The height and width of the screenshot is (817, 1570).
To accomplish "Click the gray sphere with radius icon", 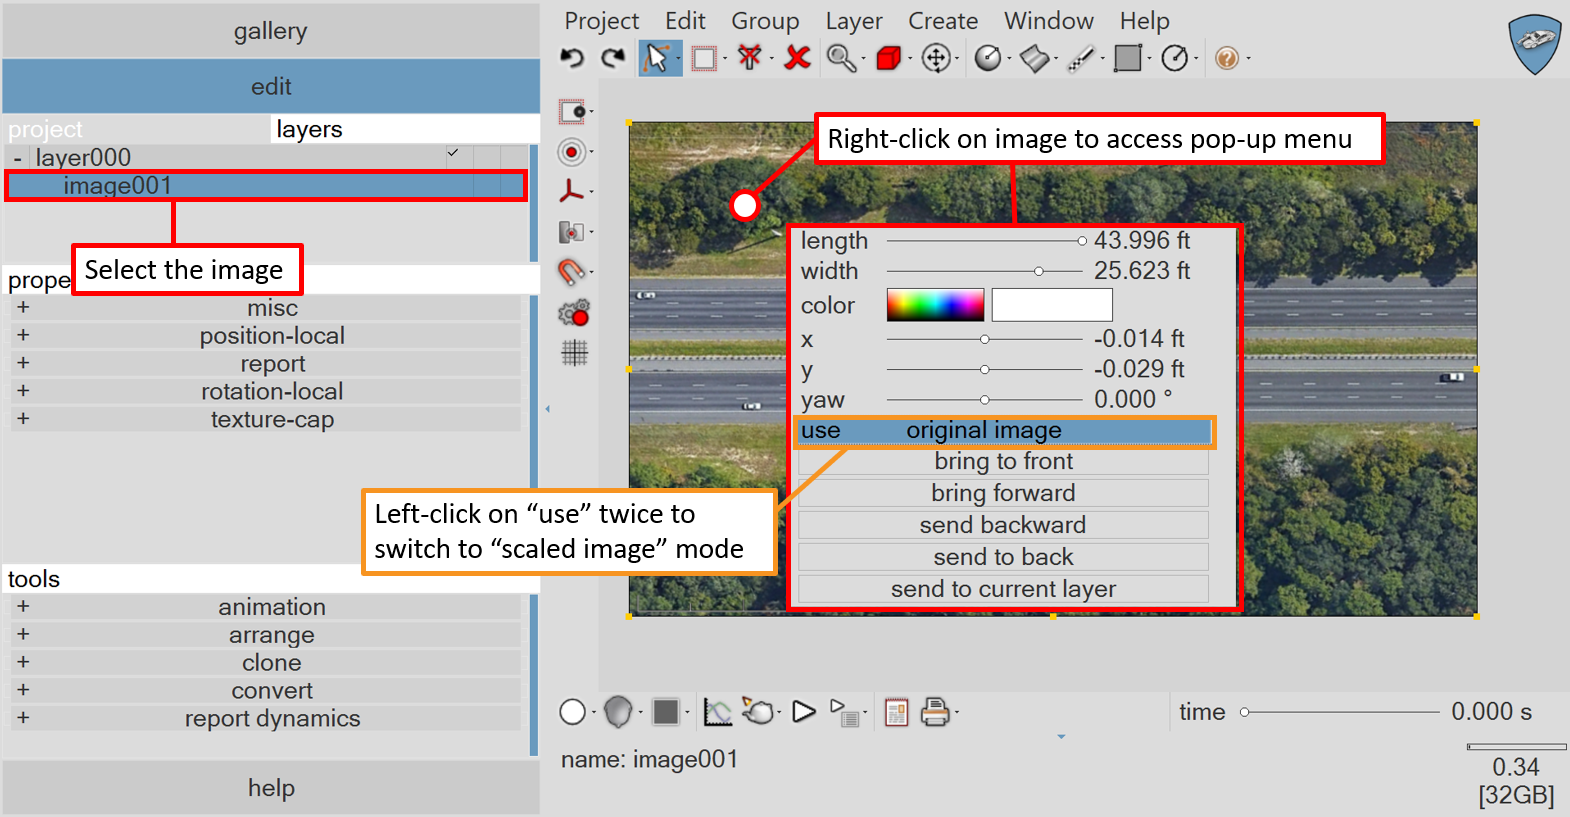I will pyautogui.click(x=987, y=58).
